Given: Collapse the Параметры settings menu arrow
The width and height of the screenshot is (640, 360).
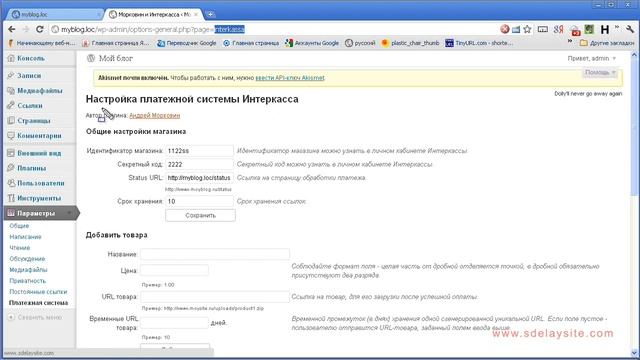Looking at the screenshot, I should [x=69, y=213].
